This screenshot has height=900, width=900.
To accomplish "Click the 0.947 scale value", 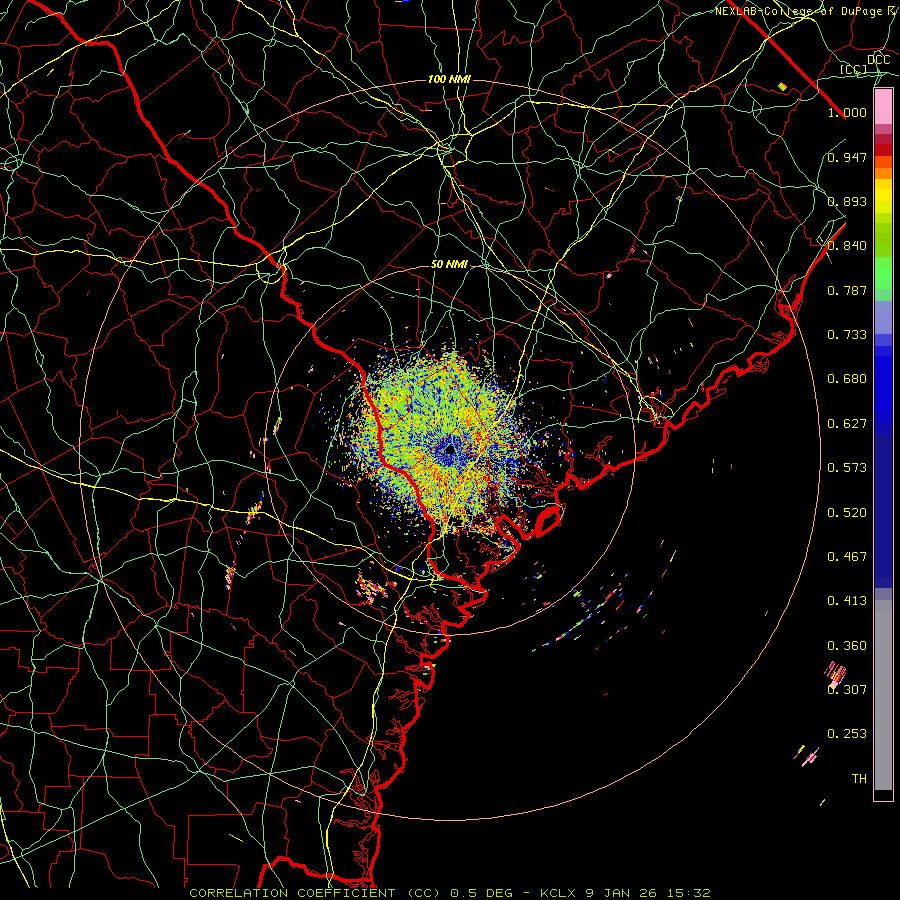I will click(847, 157).
